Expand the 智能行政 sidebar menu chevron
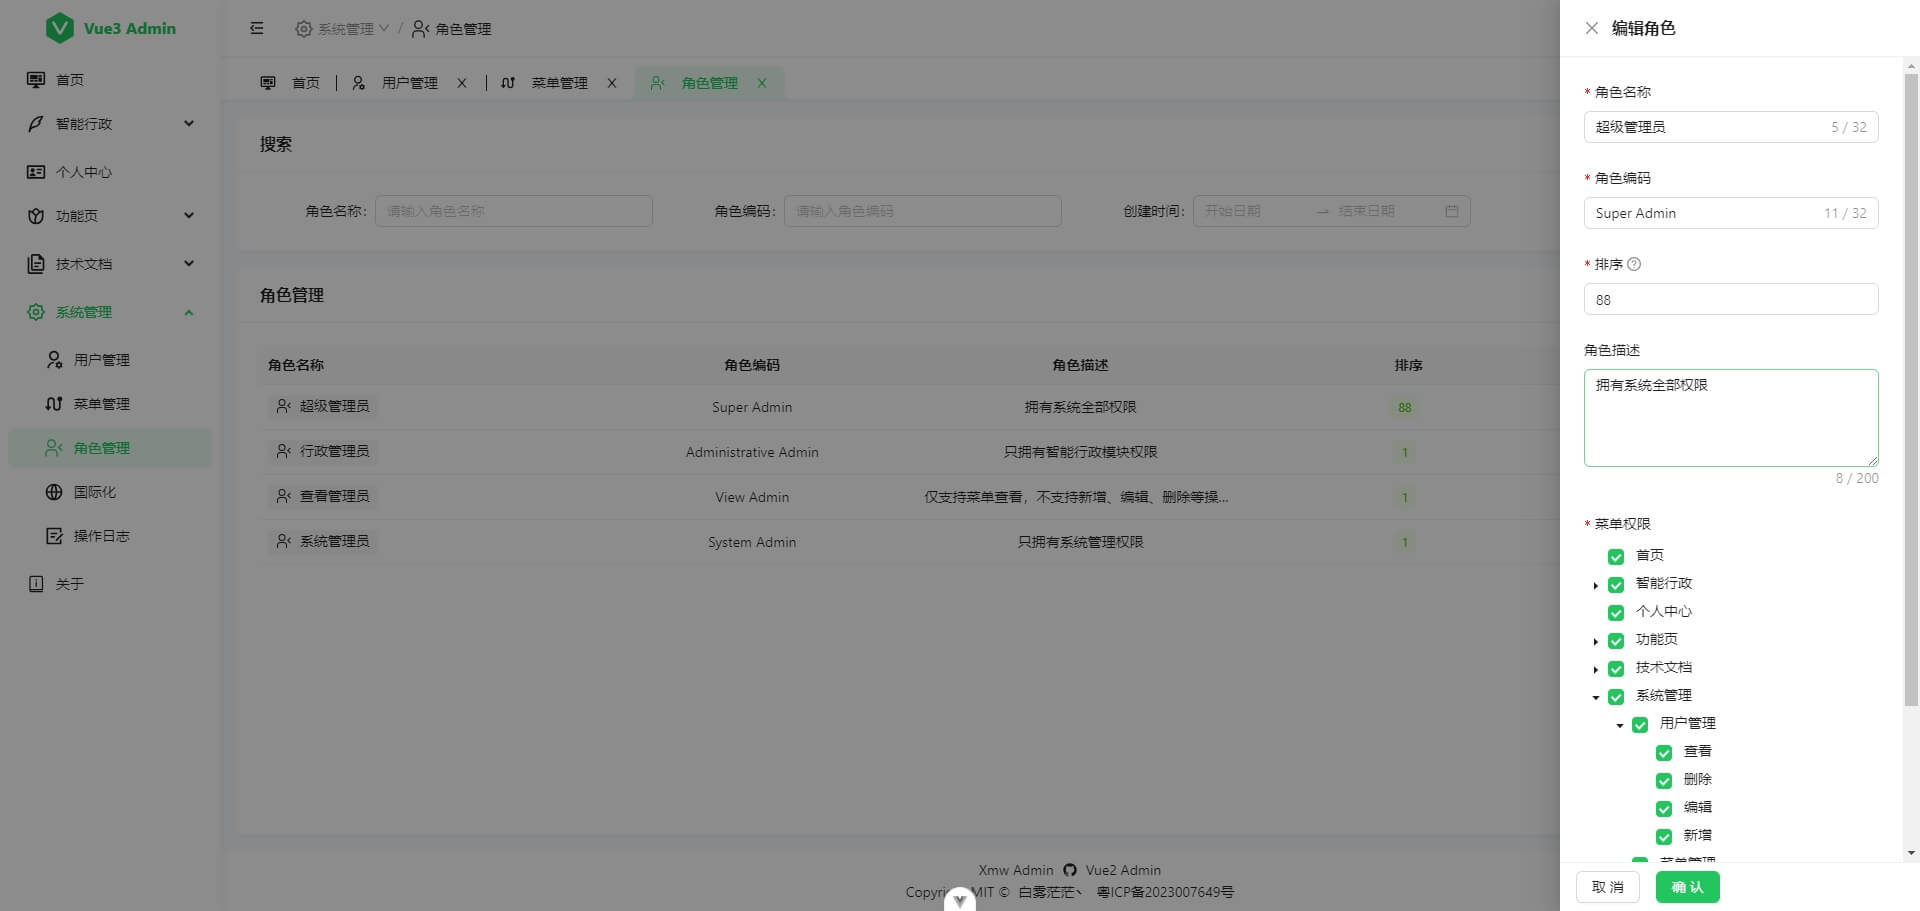The height and width of the screenshot is (911, 1920). (x=189, y=124)
